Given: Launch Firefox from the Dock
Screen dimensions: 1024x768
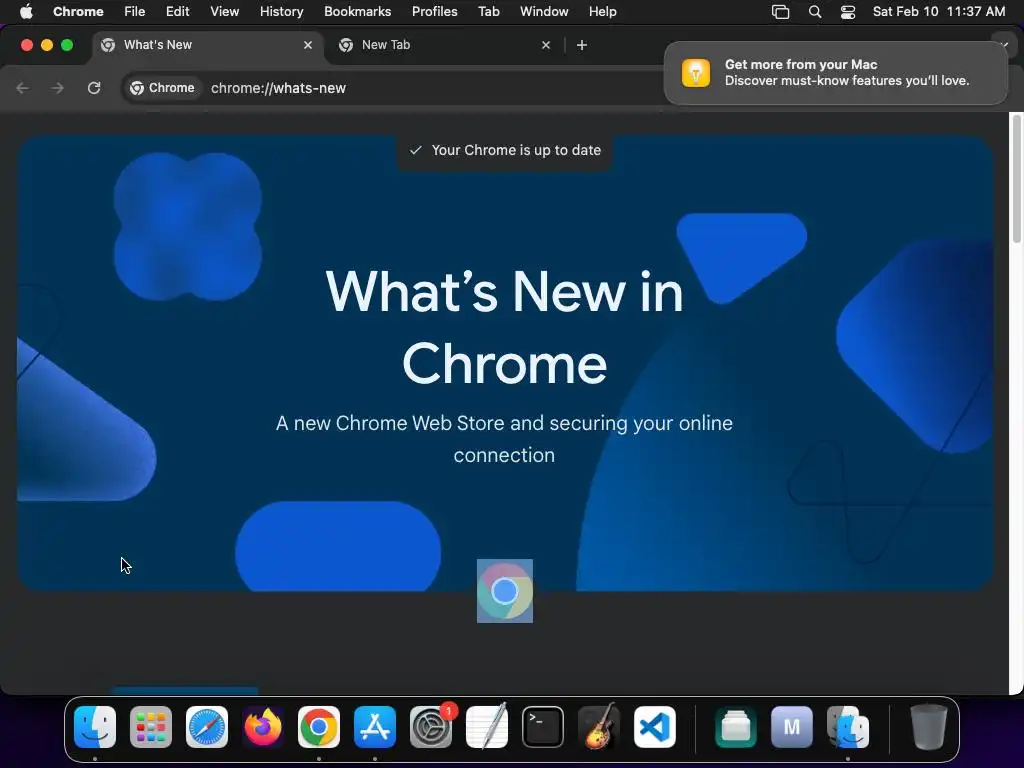Looking at the screenshot, I should tap(263, 727).
